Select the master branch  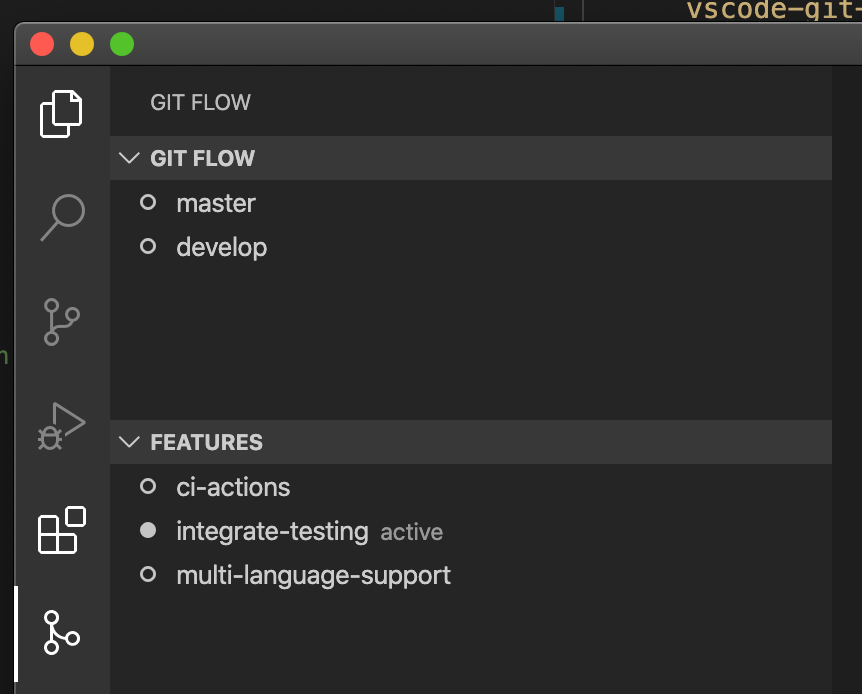click(x=216, y=203)
